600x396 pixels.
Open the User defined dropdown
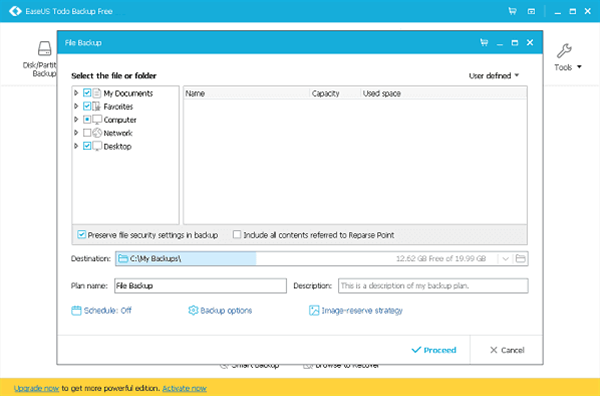[494, 76]
